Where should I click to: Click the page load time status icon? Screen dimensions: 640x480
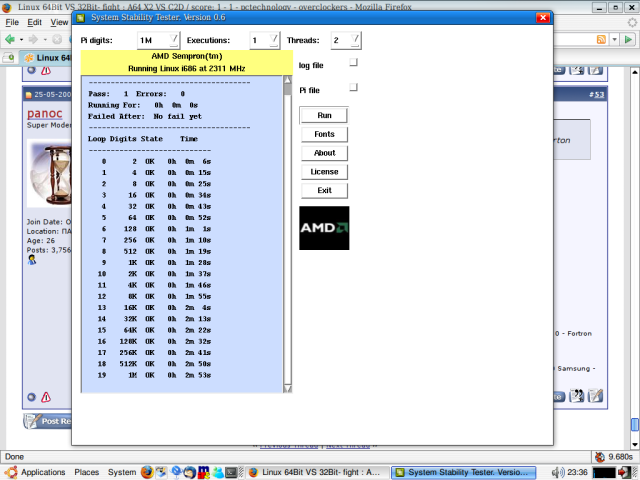click(600, 457)
